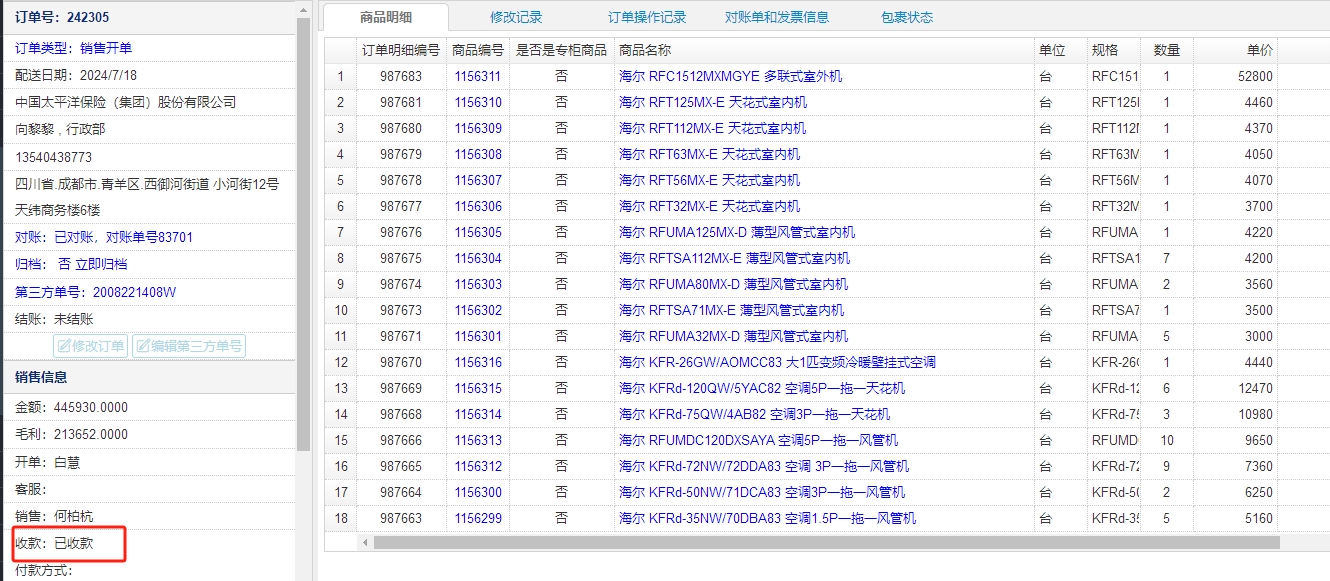The image size is (1330, 581).
Task: Click the 修改订单 button
Action: (91, 346)
